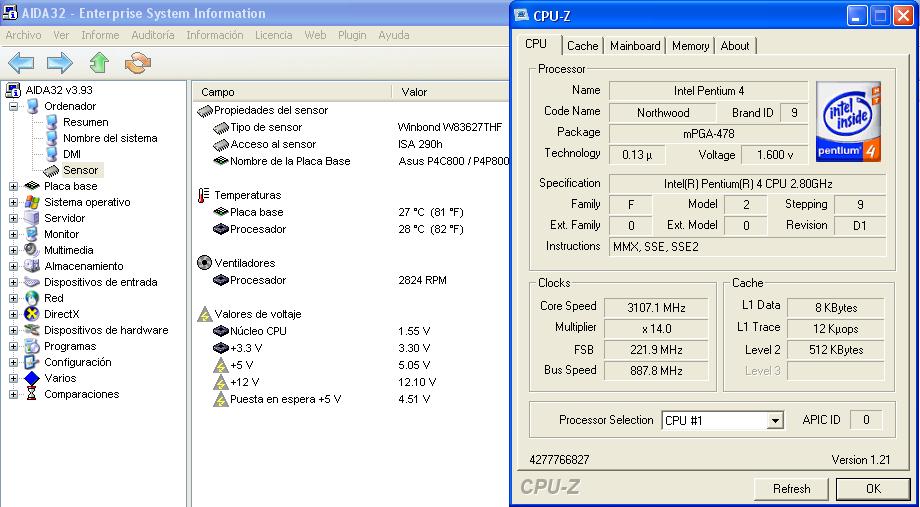The image size is (920, 507).
Task: Click the forward arrow toolbar icon
Action: 60,63
